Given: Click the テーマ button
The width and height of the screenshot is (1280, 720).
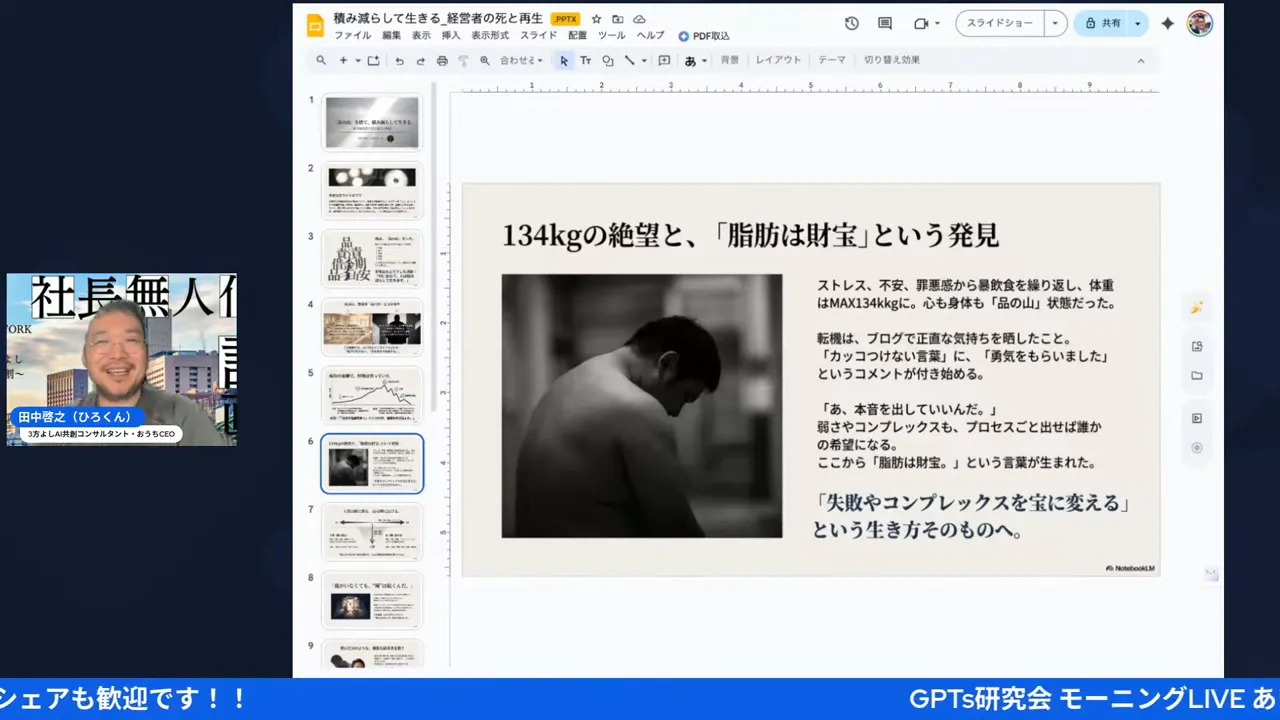Looking at the screenshot, I should tap(831, 60).
